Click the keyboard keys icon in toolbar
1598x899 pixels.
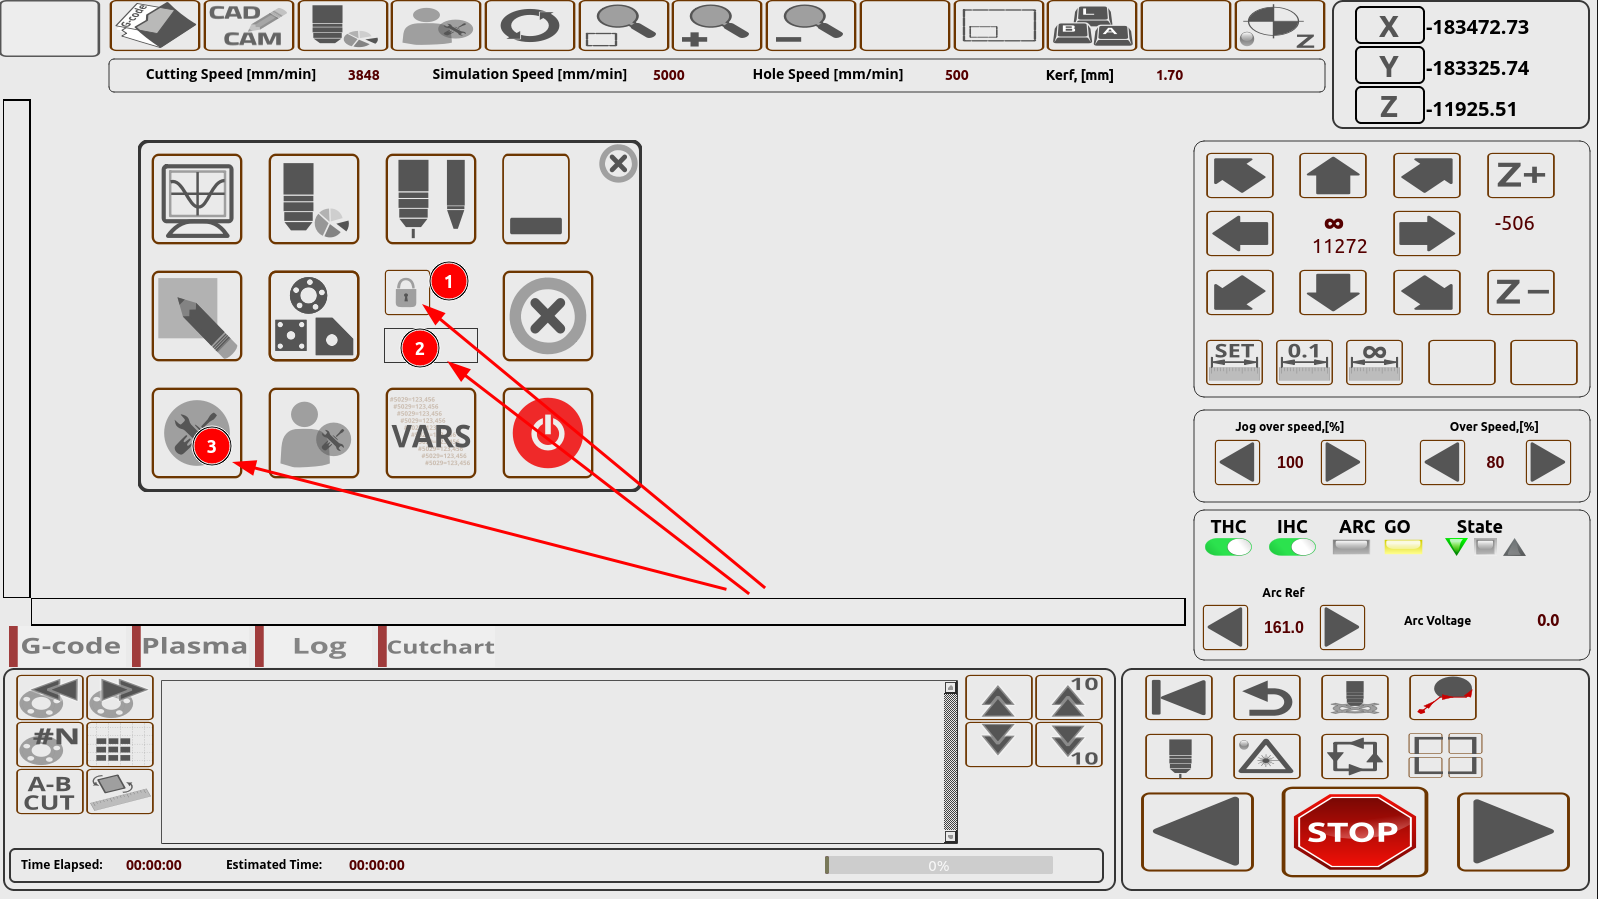coord(1091,25)
